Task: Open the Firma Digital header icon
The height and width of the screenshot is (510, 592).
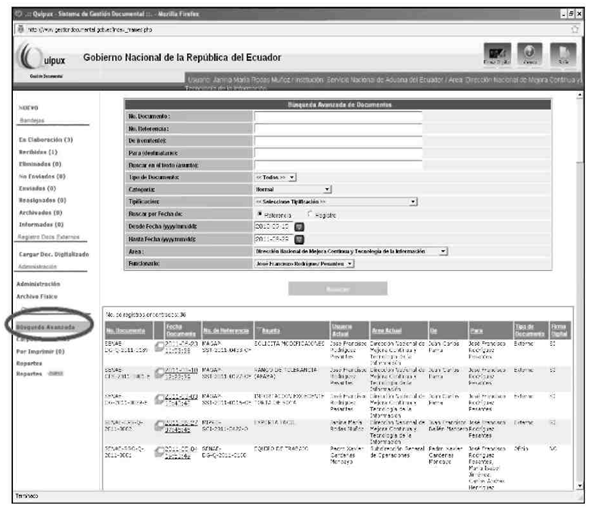Action: coord(497,54)
